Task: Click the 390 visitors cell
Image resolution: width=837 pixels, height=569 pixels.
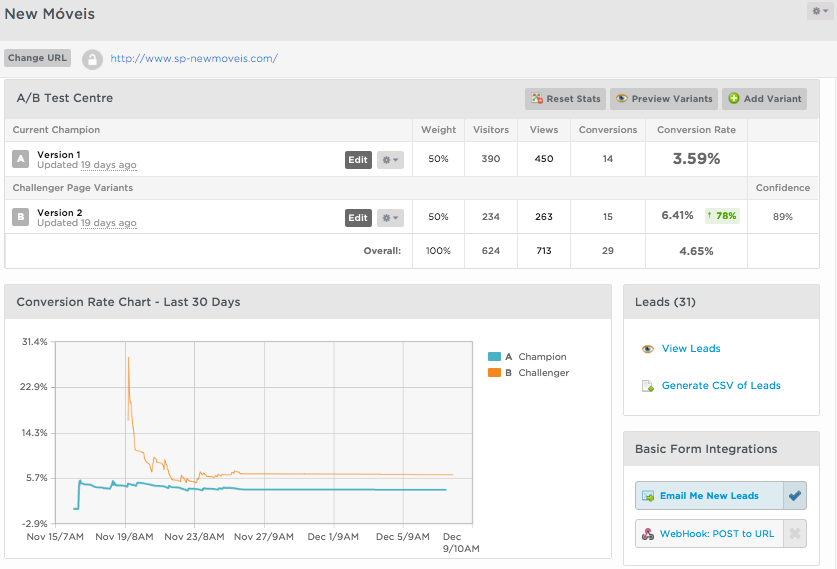Action: point(491,159)
